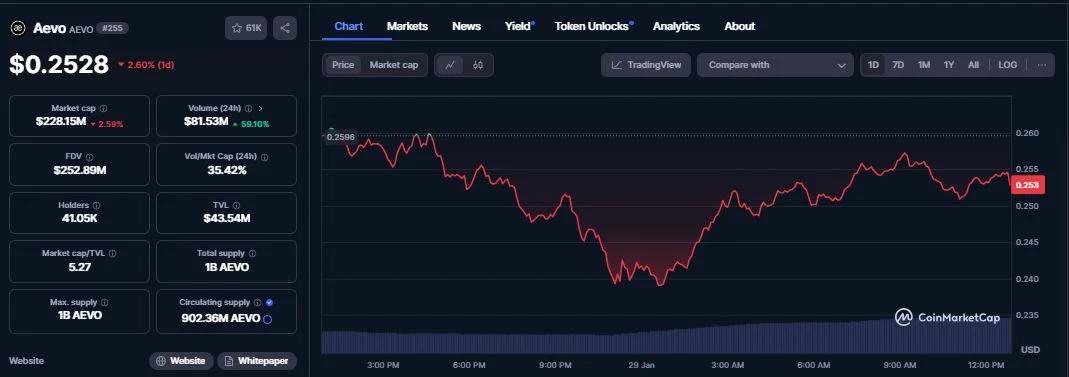1069x377 pixels.
Task: Open the Token Unlocks tab
Action: [593, 26]
